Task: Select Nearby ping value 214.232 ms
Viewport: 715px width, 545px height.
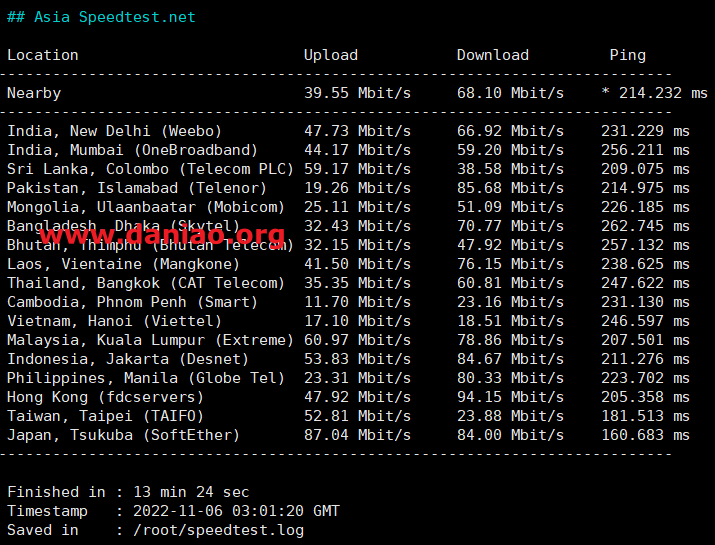Action: coord(663,93)
